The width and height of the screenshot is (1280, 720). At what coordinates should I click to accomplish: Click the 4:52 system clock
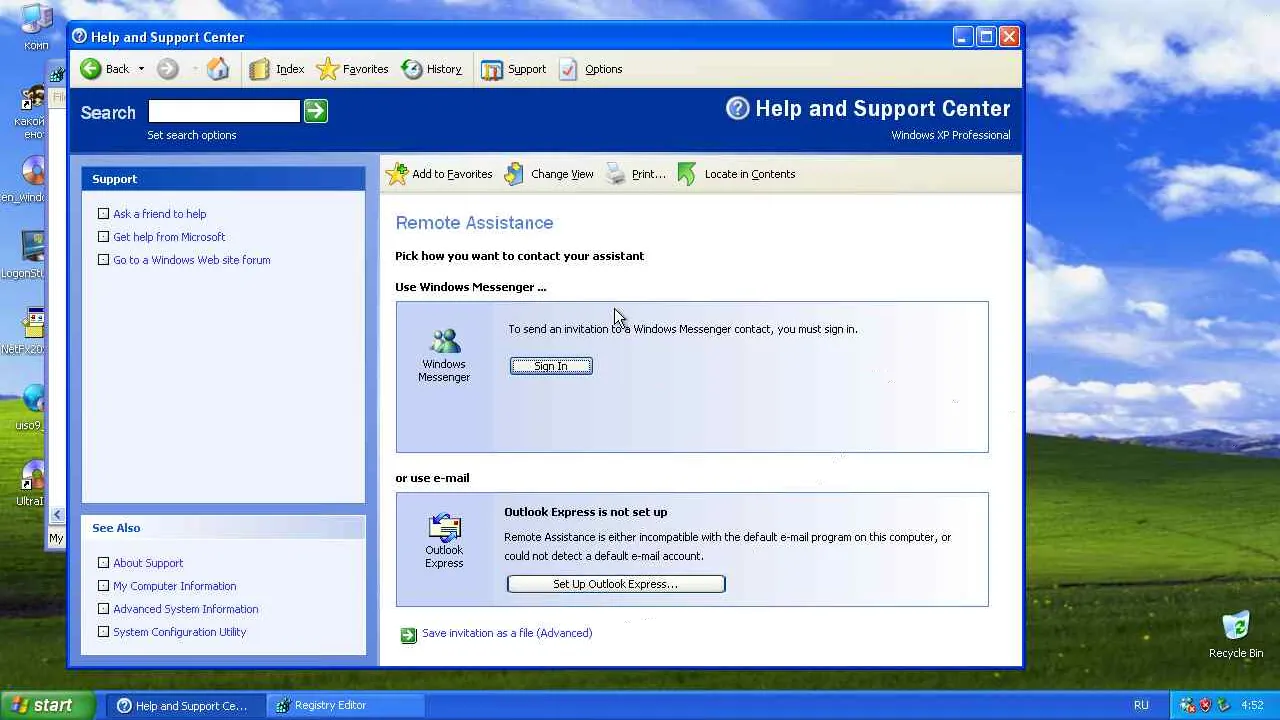pos(1252,705)
